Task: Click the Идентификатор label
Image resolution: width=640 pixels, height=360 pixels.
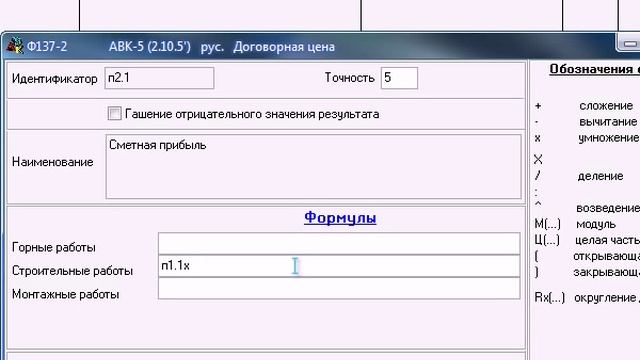Action: click(x=55, y=79)
